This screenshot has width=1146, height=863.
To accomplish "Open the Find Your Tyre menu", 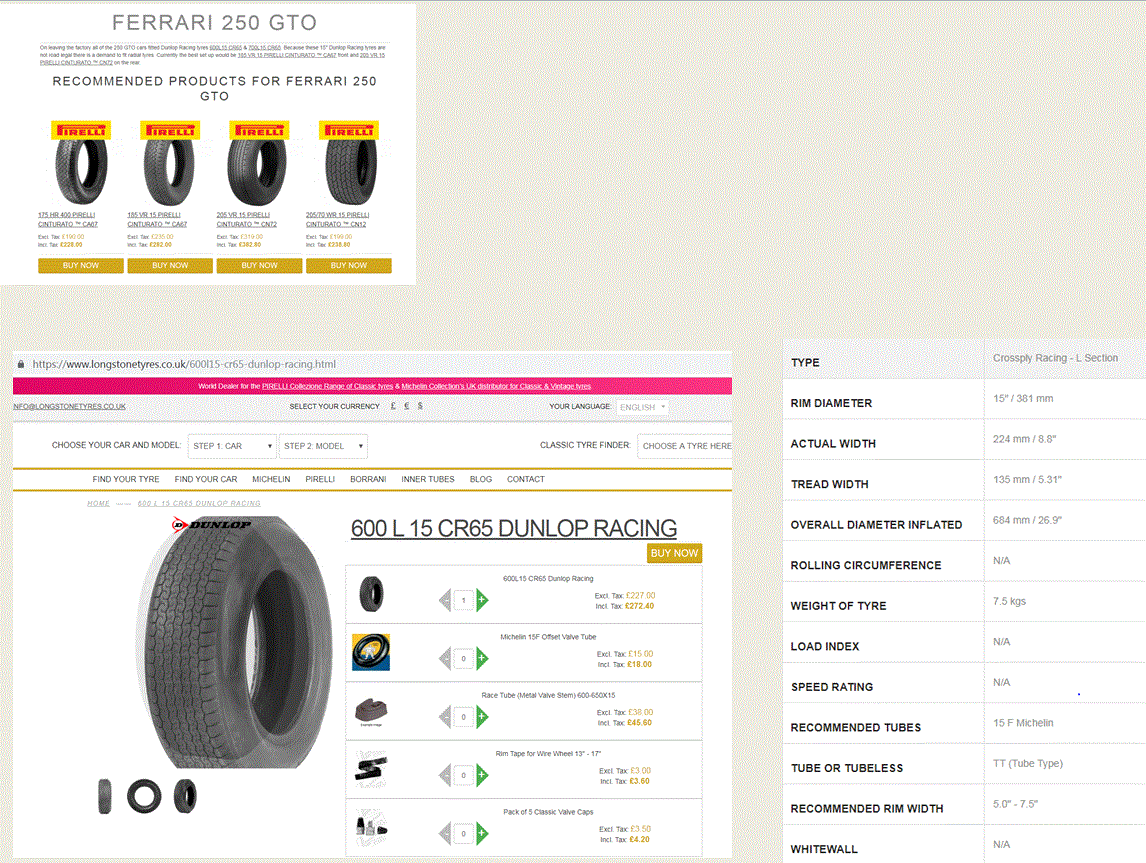I will pyautogui.click(x=126, y=479).
